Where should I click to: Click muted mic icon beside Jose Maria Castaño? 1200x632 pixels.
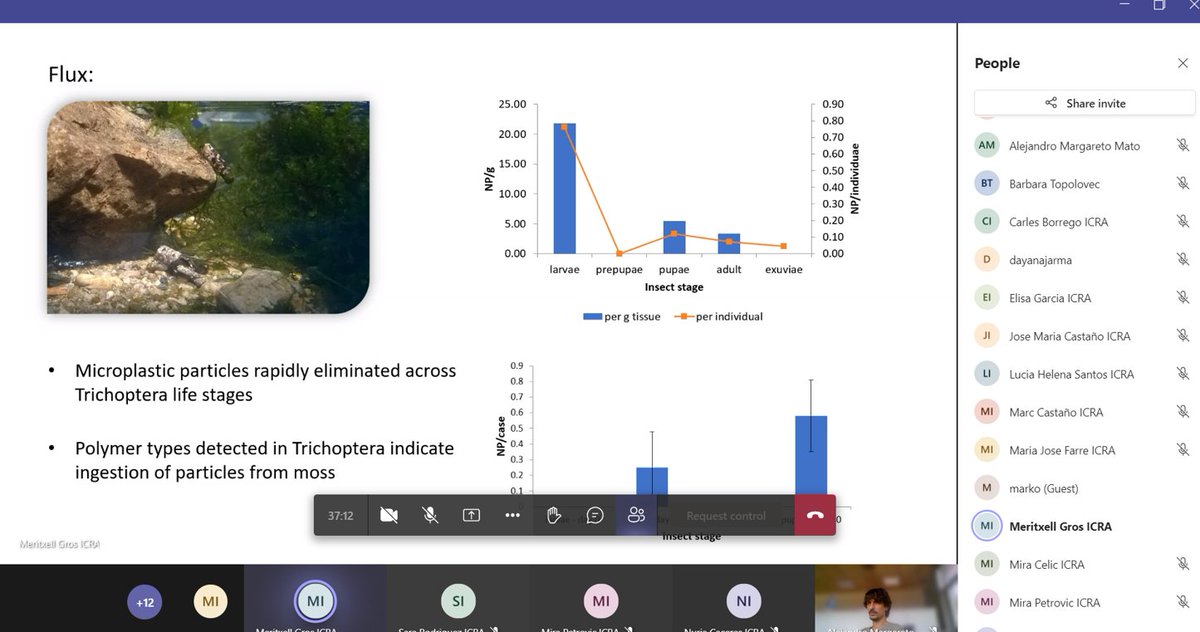click(x=1182, y=335)
